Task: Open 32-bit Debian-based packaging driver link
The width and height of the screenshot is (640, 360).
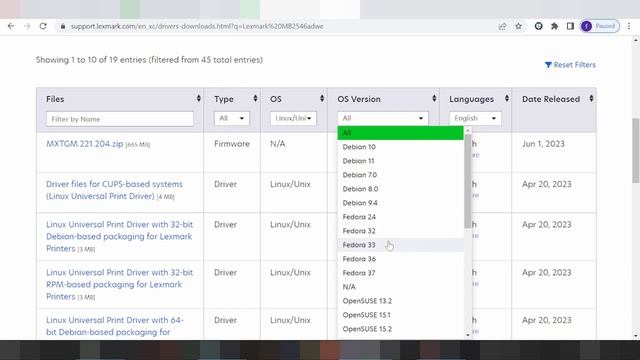Action: [119, 236]
